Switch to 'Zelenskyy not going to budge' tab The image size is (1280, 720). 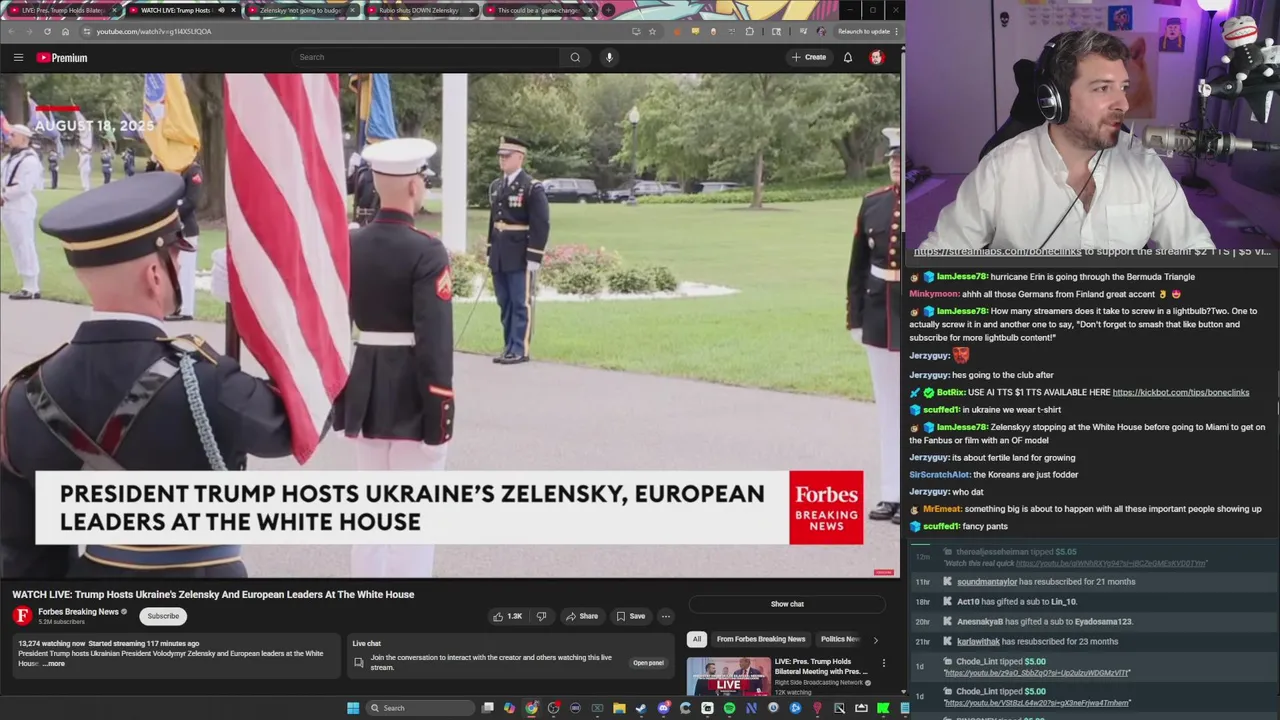coord(300,10)
